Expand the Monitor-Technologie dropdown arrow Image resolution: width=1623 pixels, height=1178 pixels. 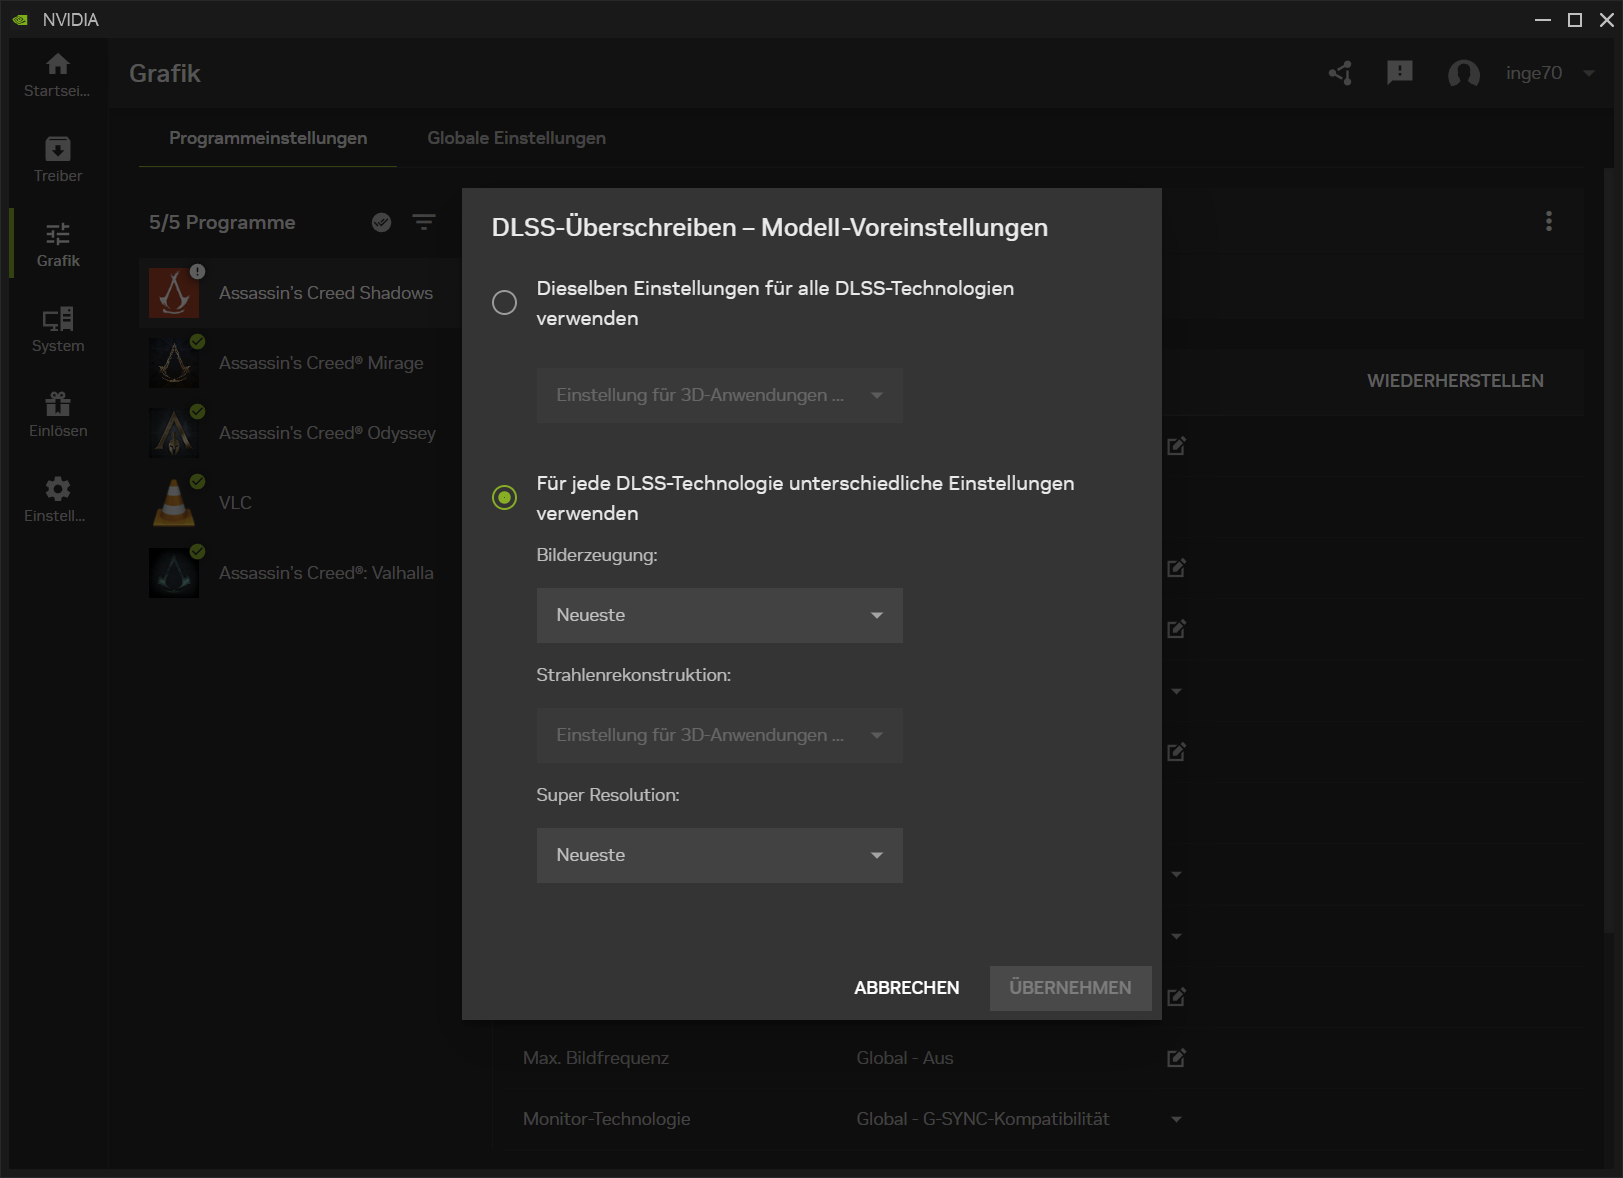1177,1119
